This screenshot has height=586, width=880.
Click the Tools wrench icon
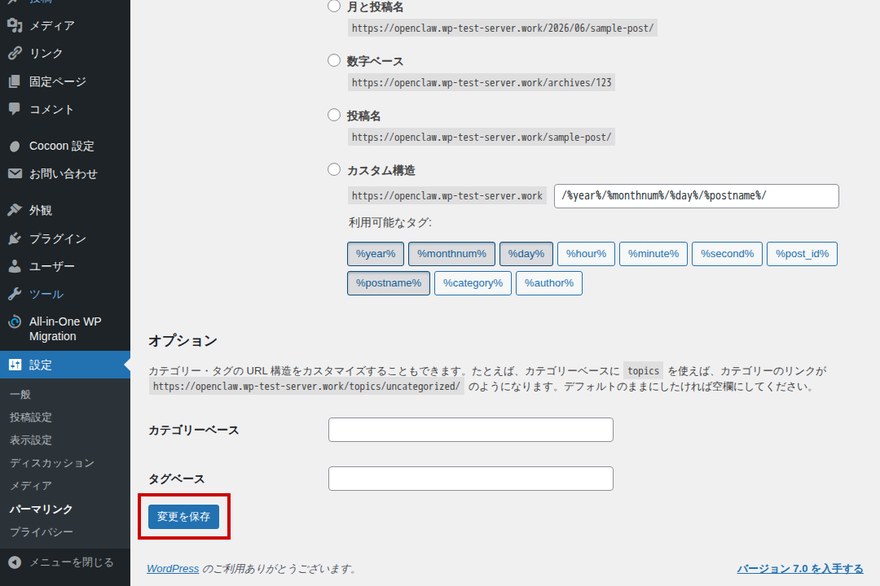(x=15, y=294)
